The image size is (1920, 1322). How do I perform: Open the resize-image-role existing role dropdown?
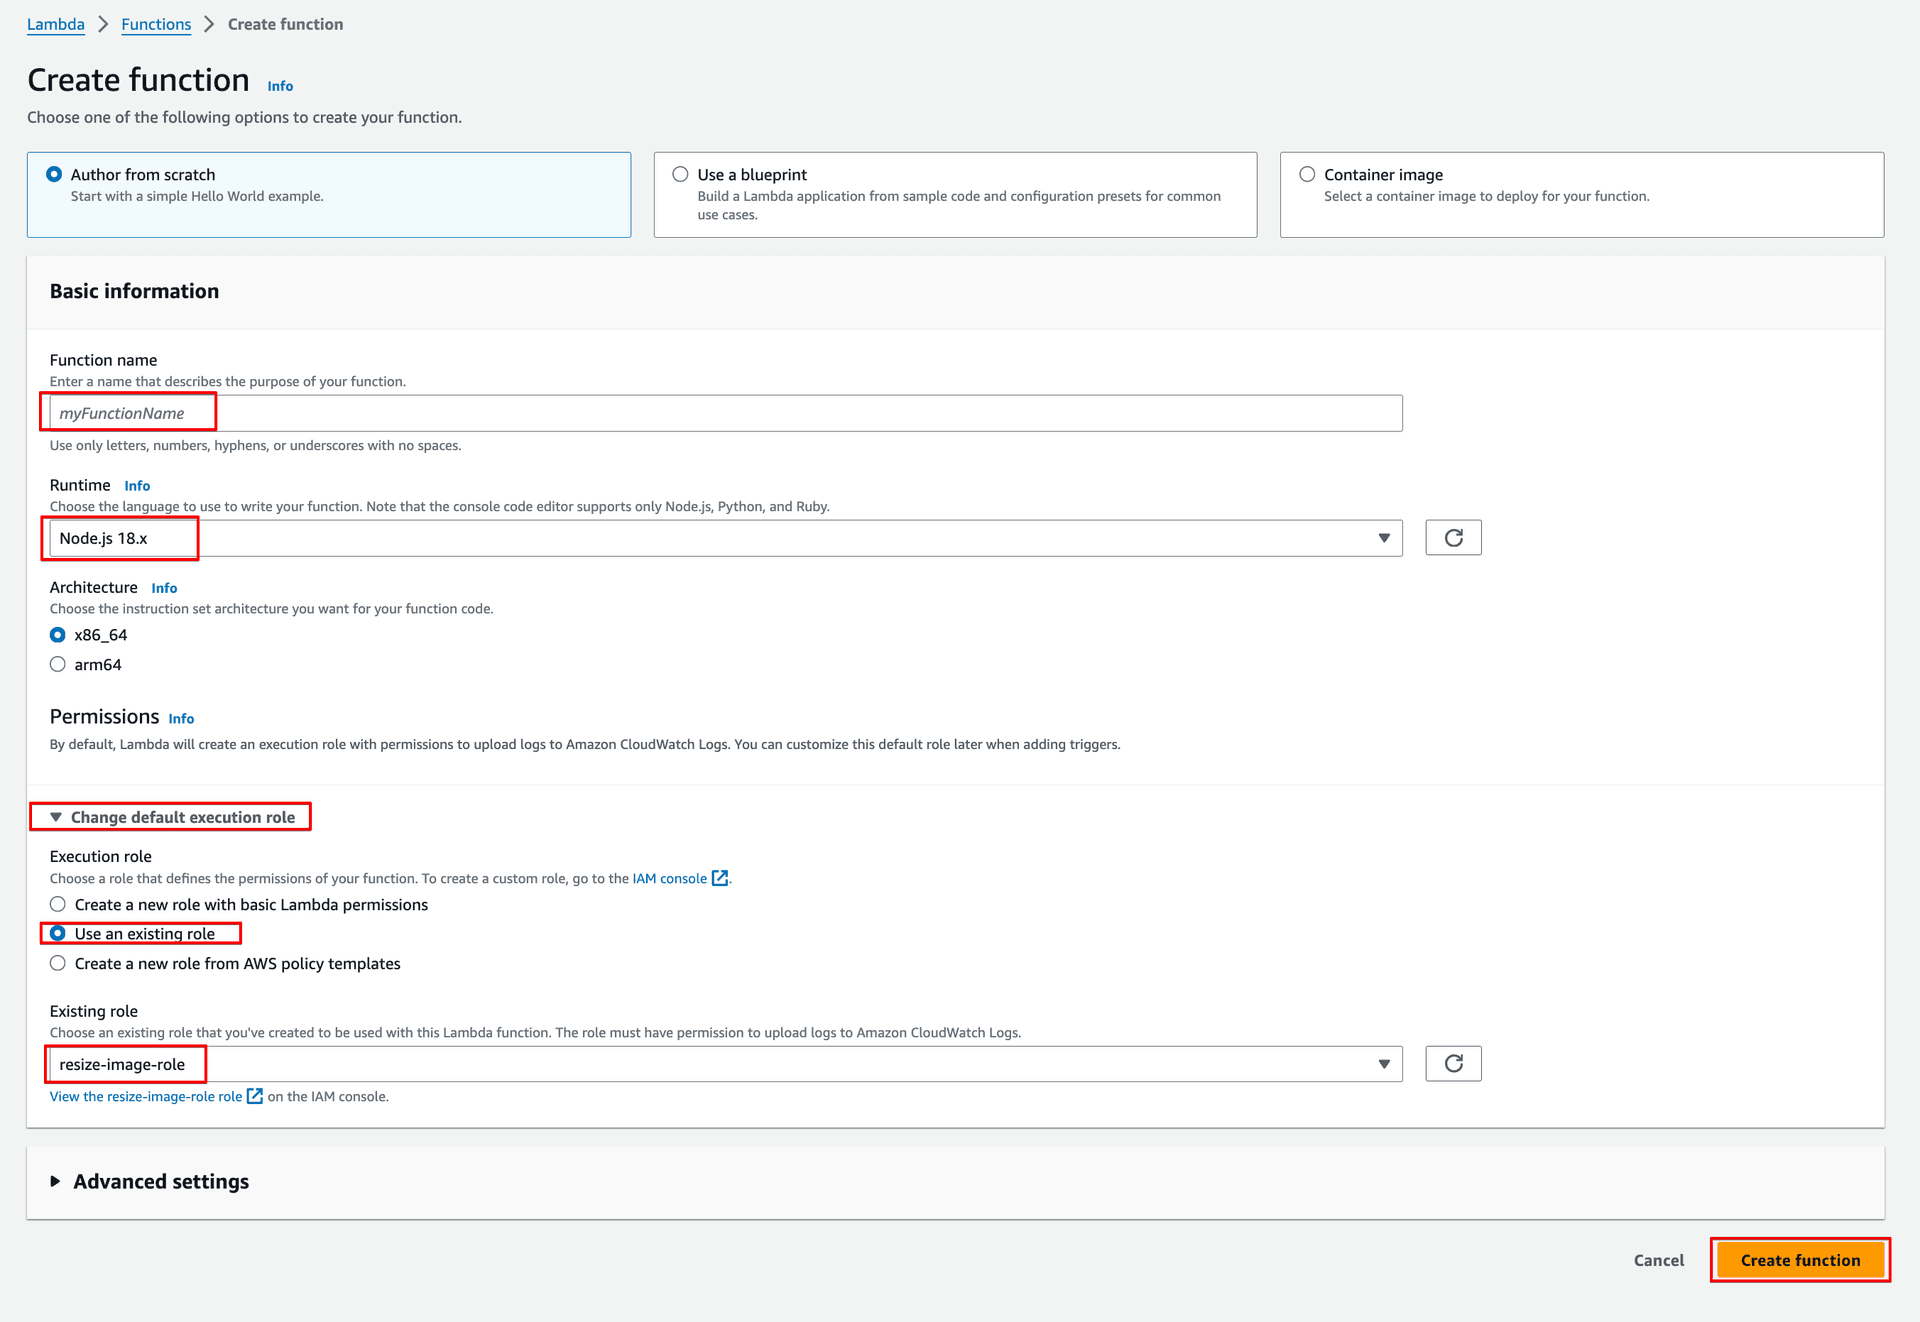point(725,1064)
